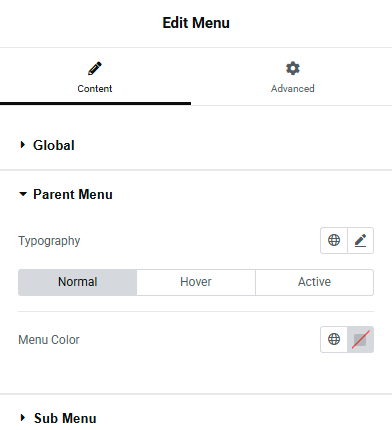Click the Sub Menu section title
The image size is (392, 430).
coord(65,418)
